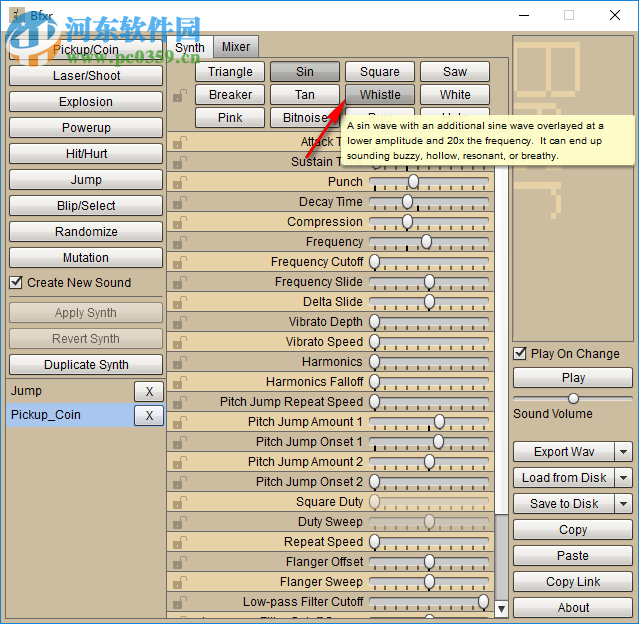Remove the Jump sound entry
Screen dimensions: 639x624
coord(149,392)
